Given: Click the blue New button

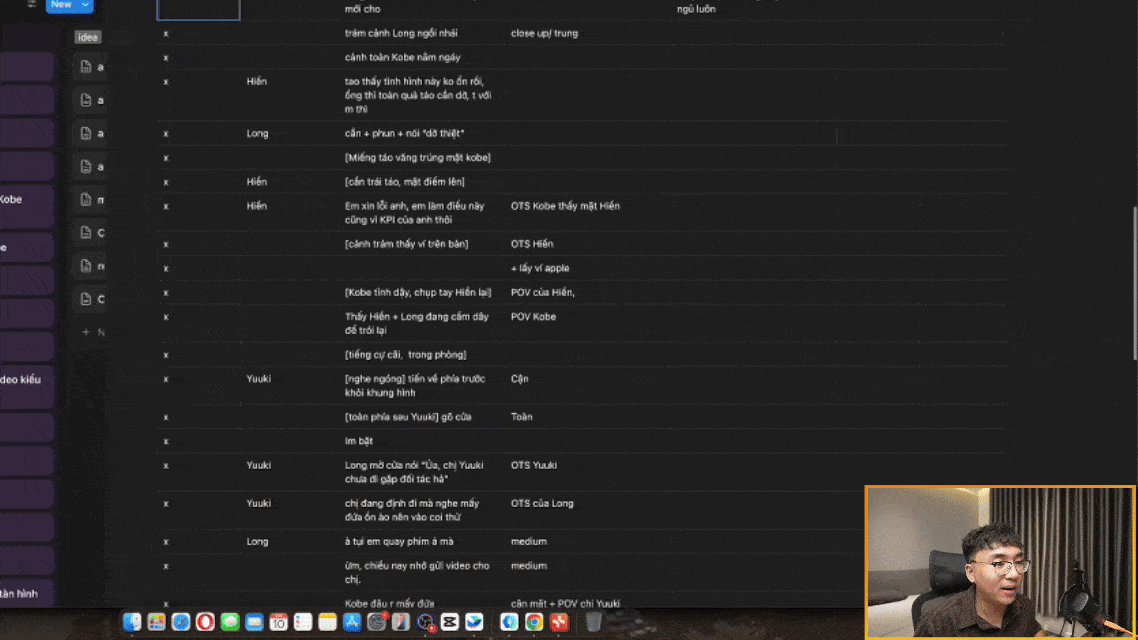Looking at the screenshot, I should (x=61, y=5).
